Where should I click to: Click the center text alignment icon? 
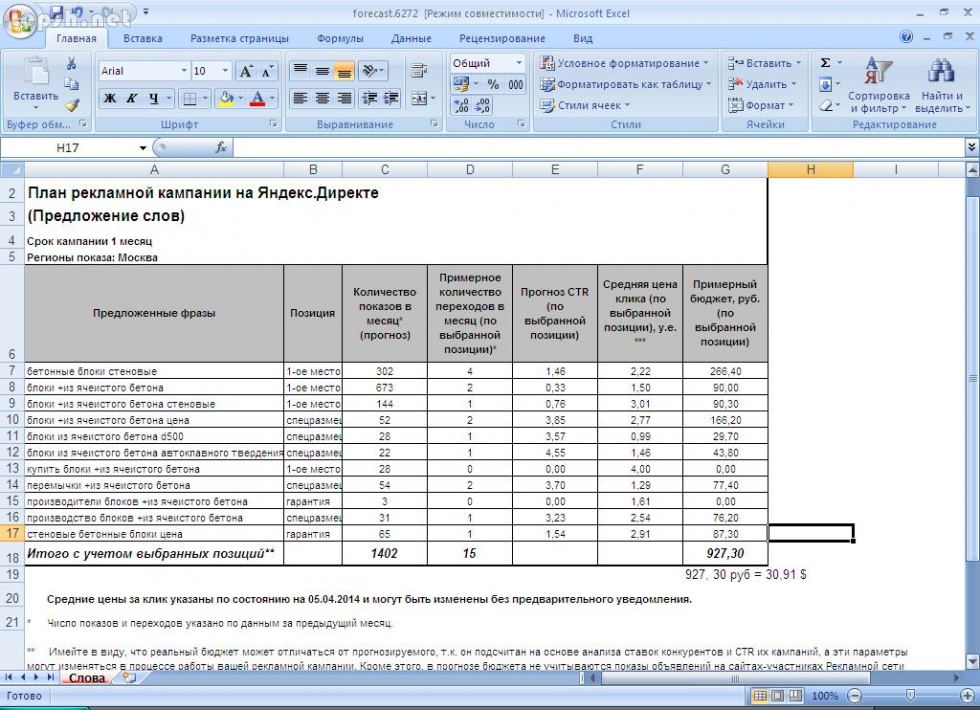pos(322,99)
